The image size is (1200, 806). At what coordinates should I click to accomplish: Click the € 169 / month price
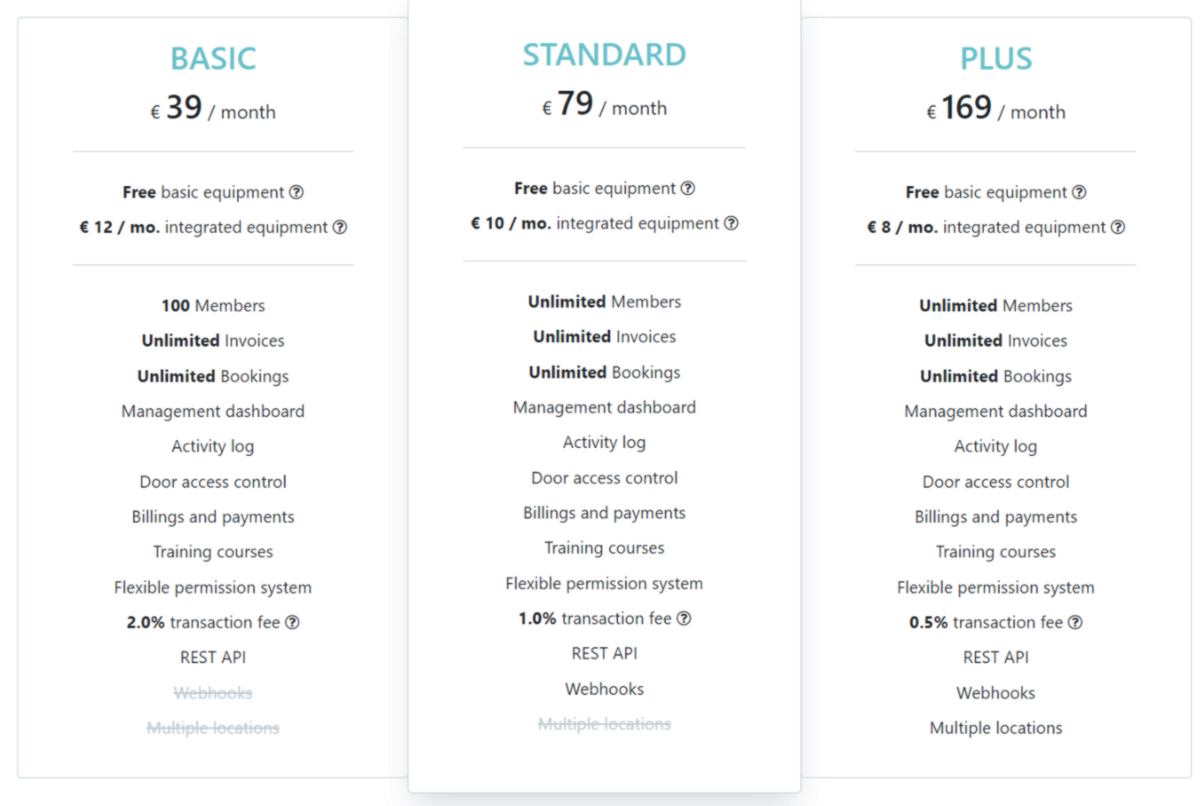[996, 109]
